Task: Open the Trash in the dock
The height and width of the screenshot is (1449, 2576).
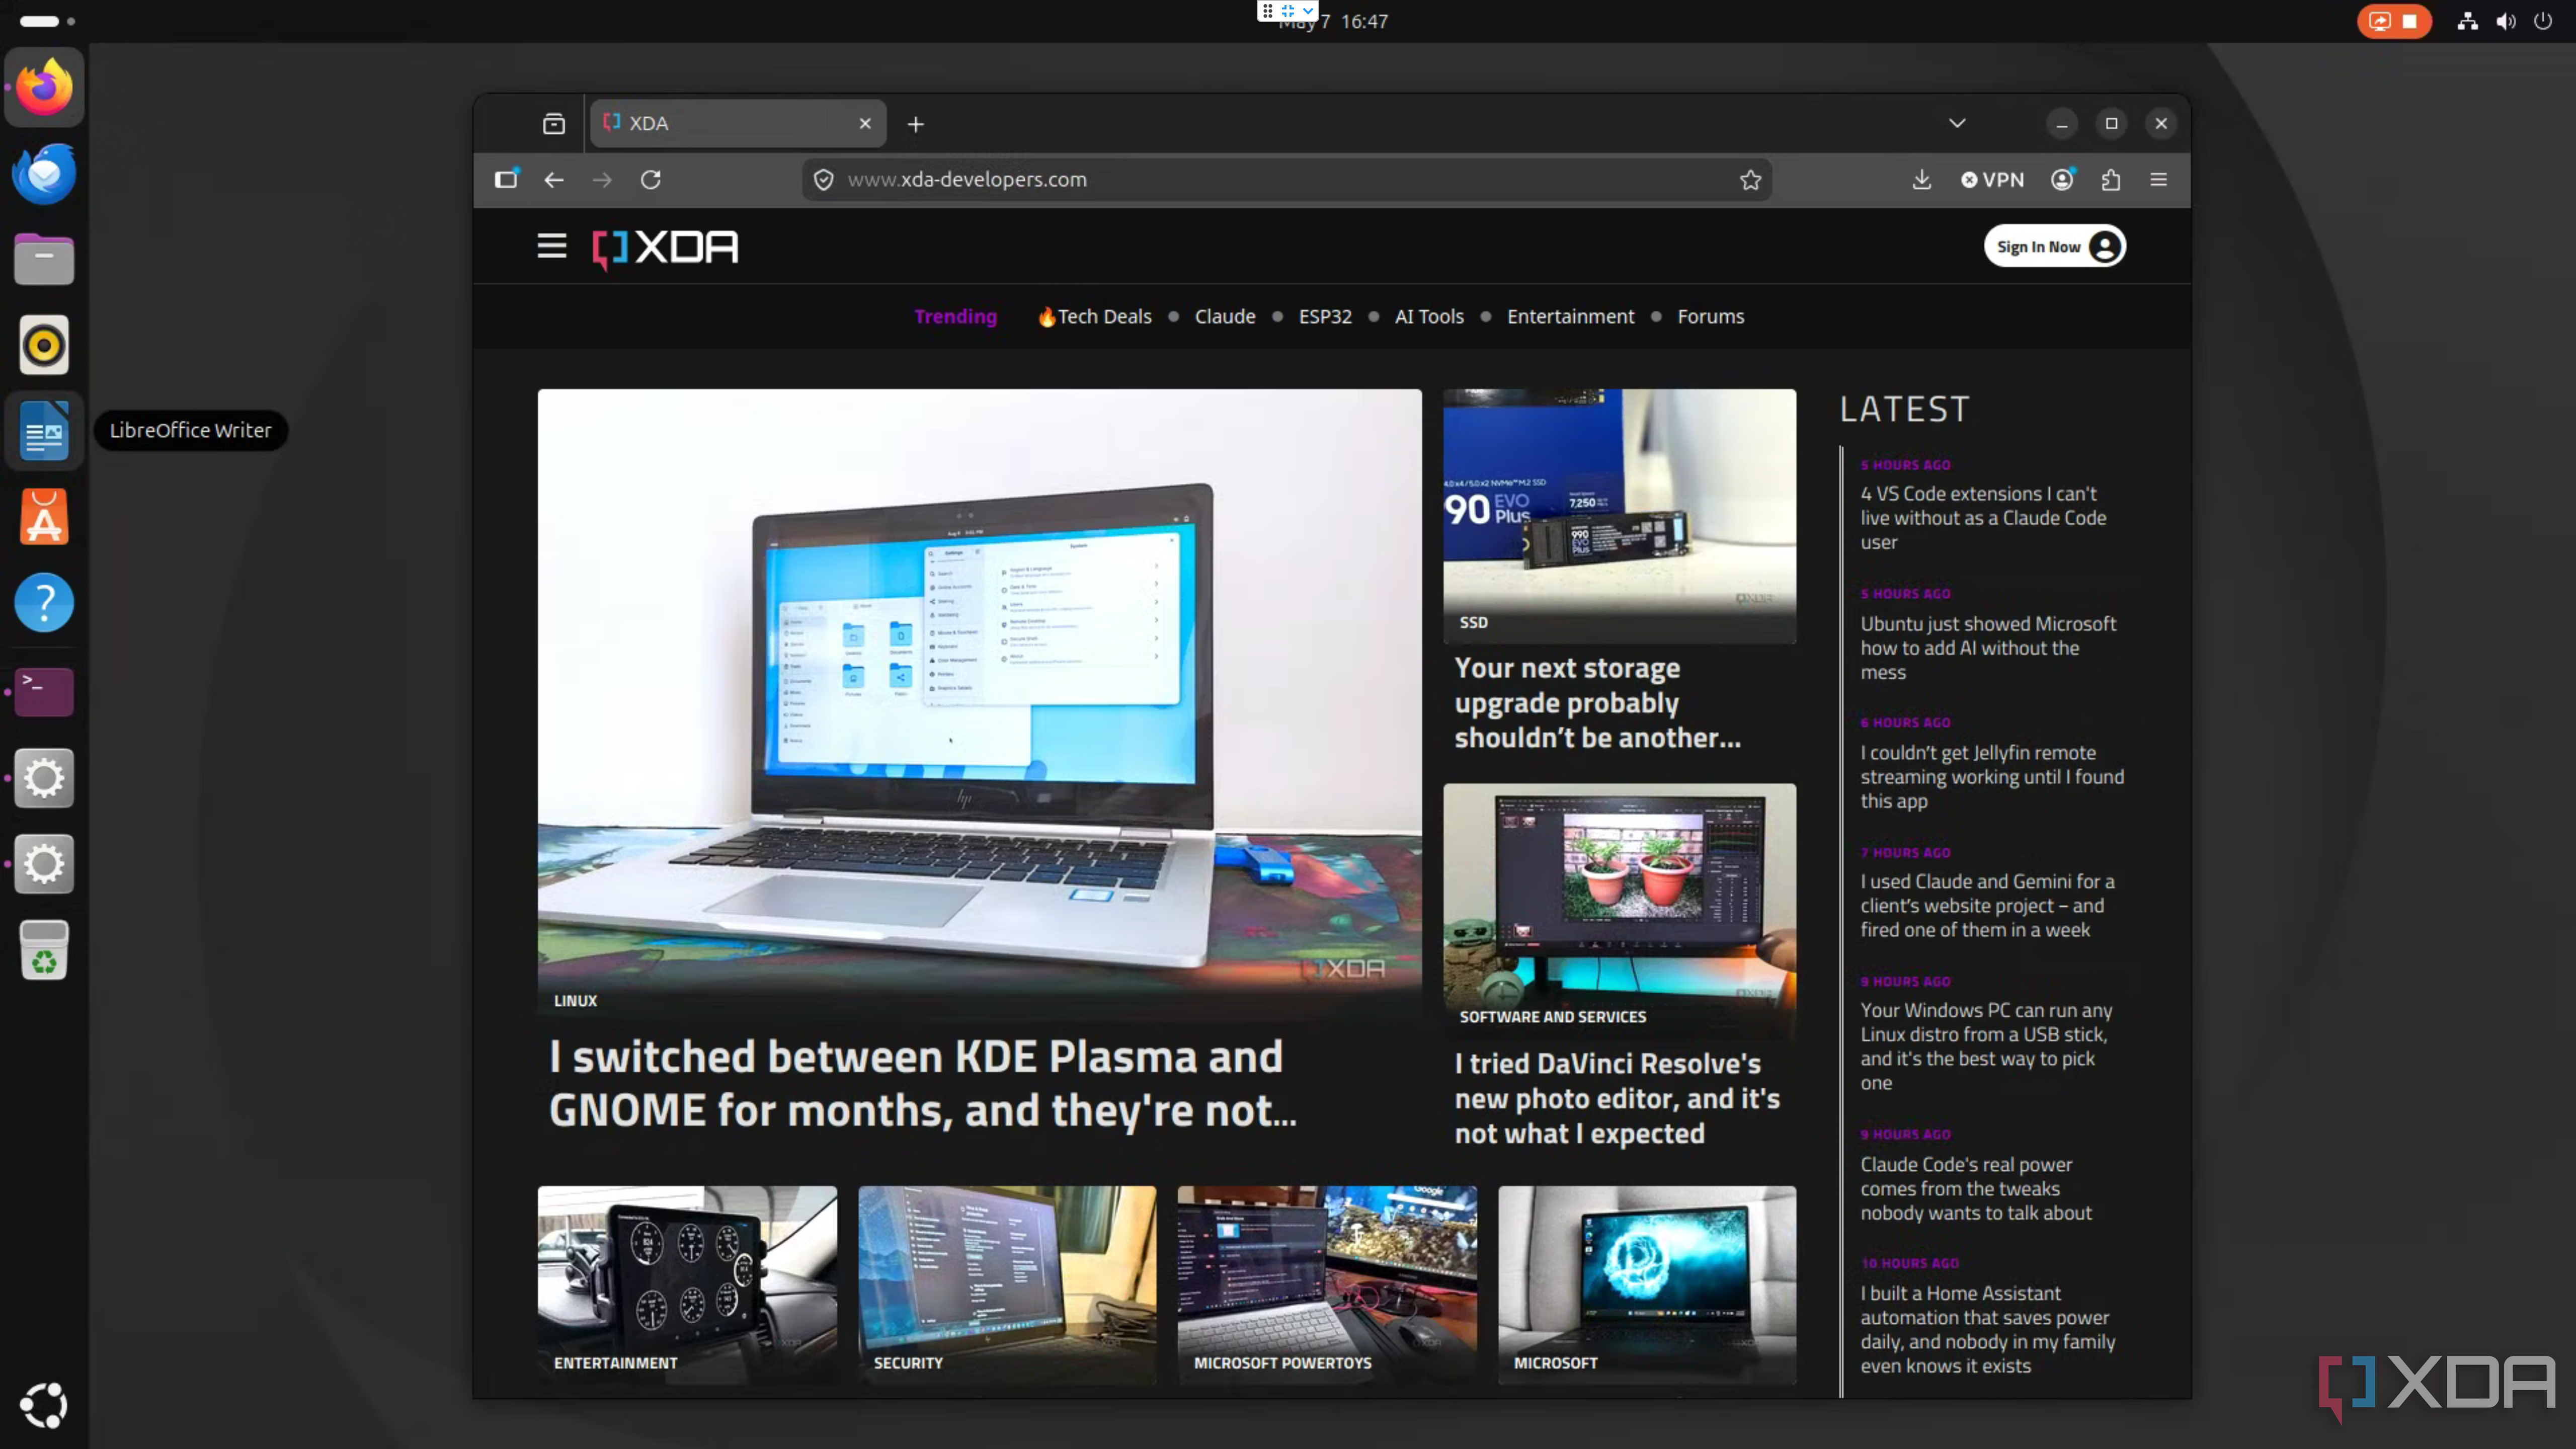Action: tap(44, 949)
